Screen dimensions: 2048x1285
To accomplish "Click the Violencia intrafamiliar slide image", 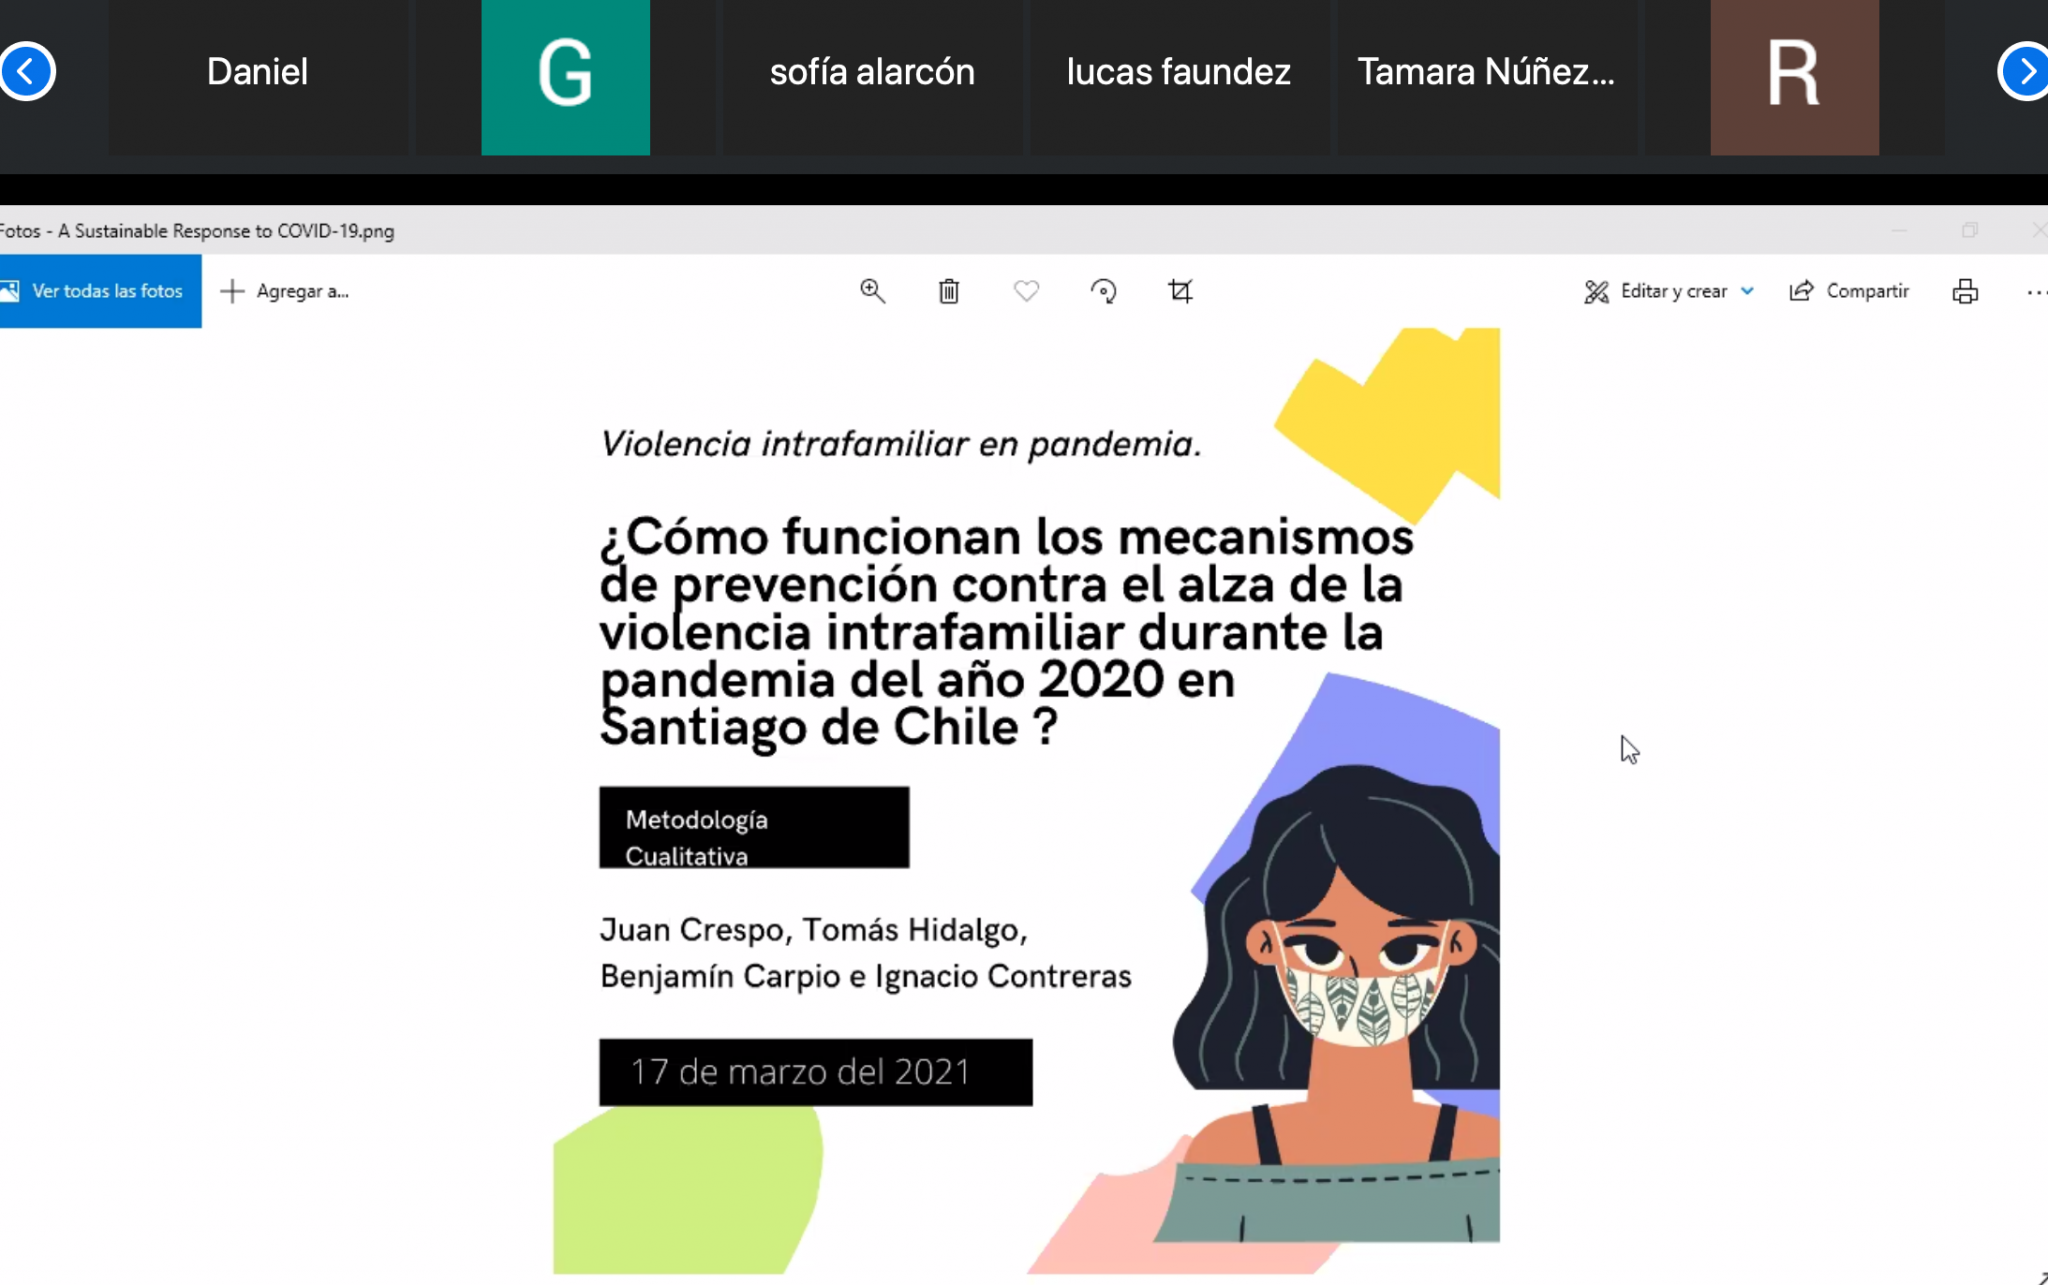I will [x=1026, y=801].
